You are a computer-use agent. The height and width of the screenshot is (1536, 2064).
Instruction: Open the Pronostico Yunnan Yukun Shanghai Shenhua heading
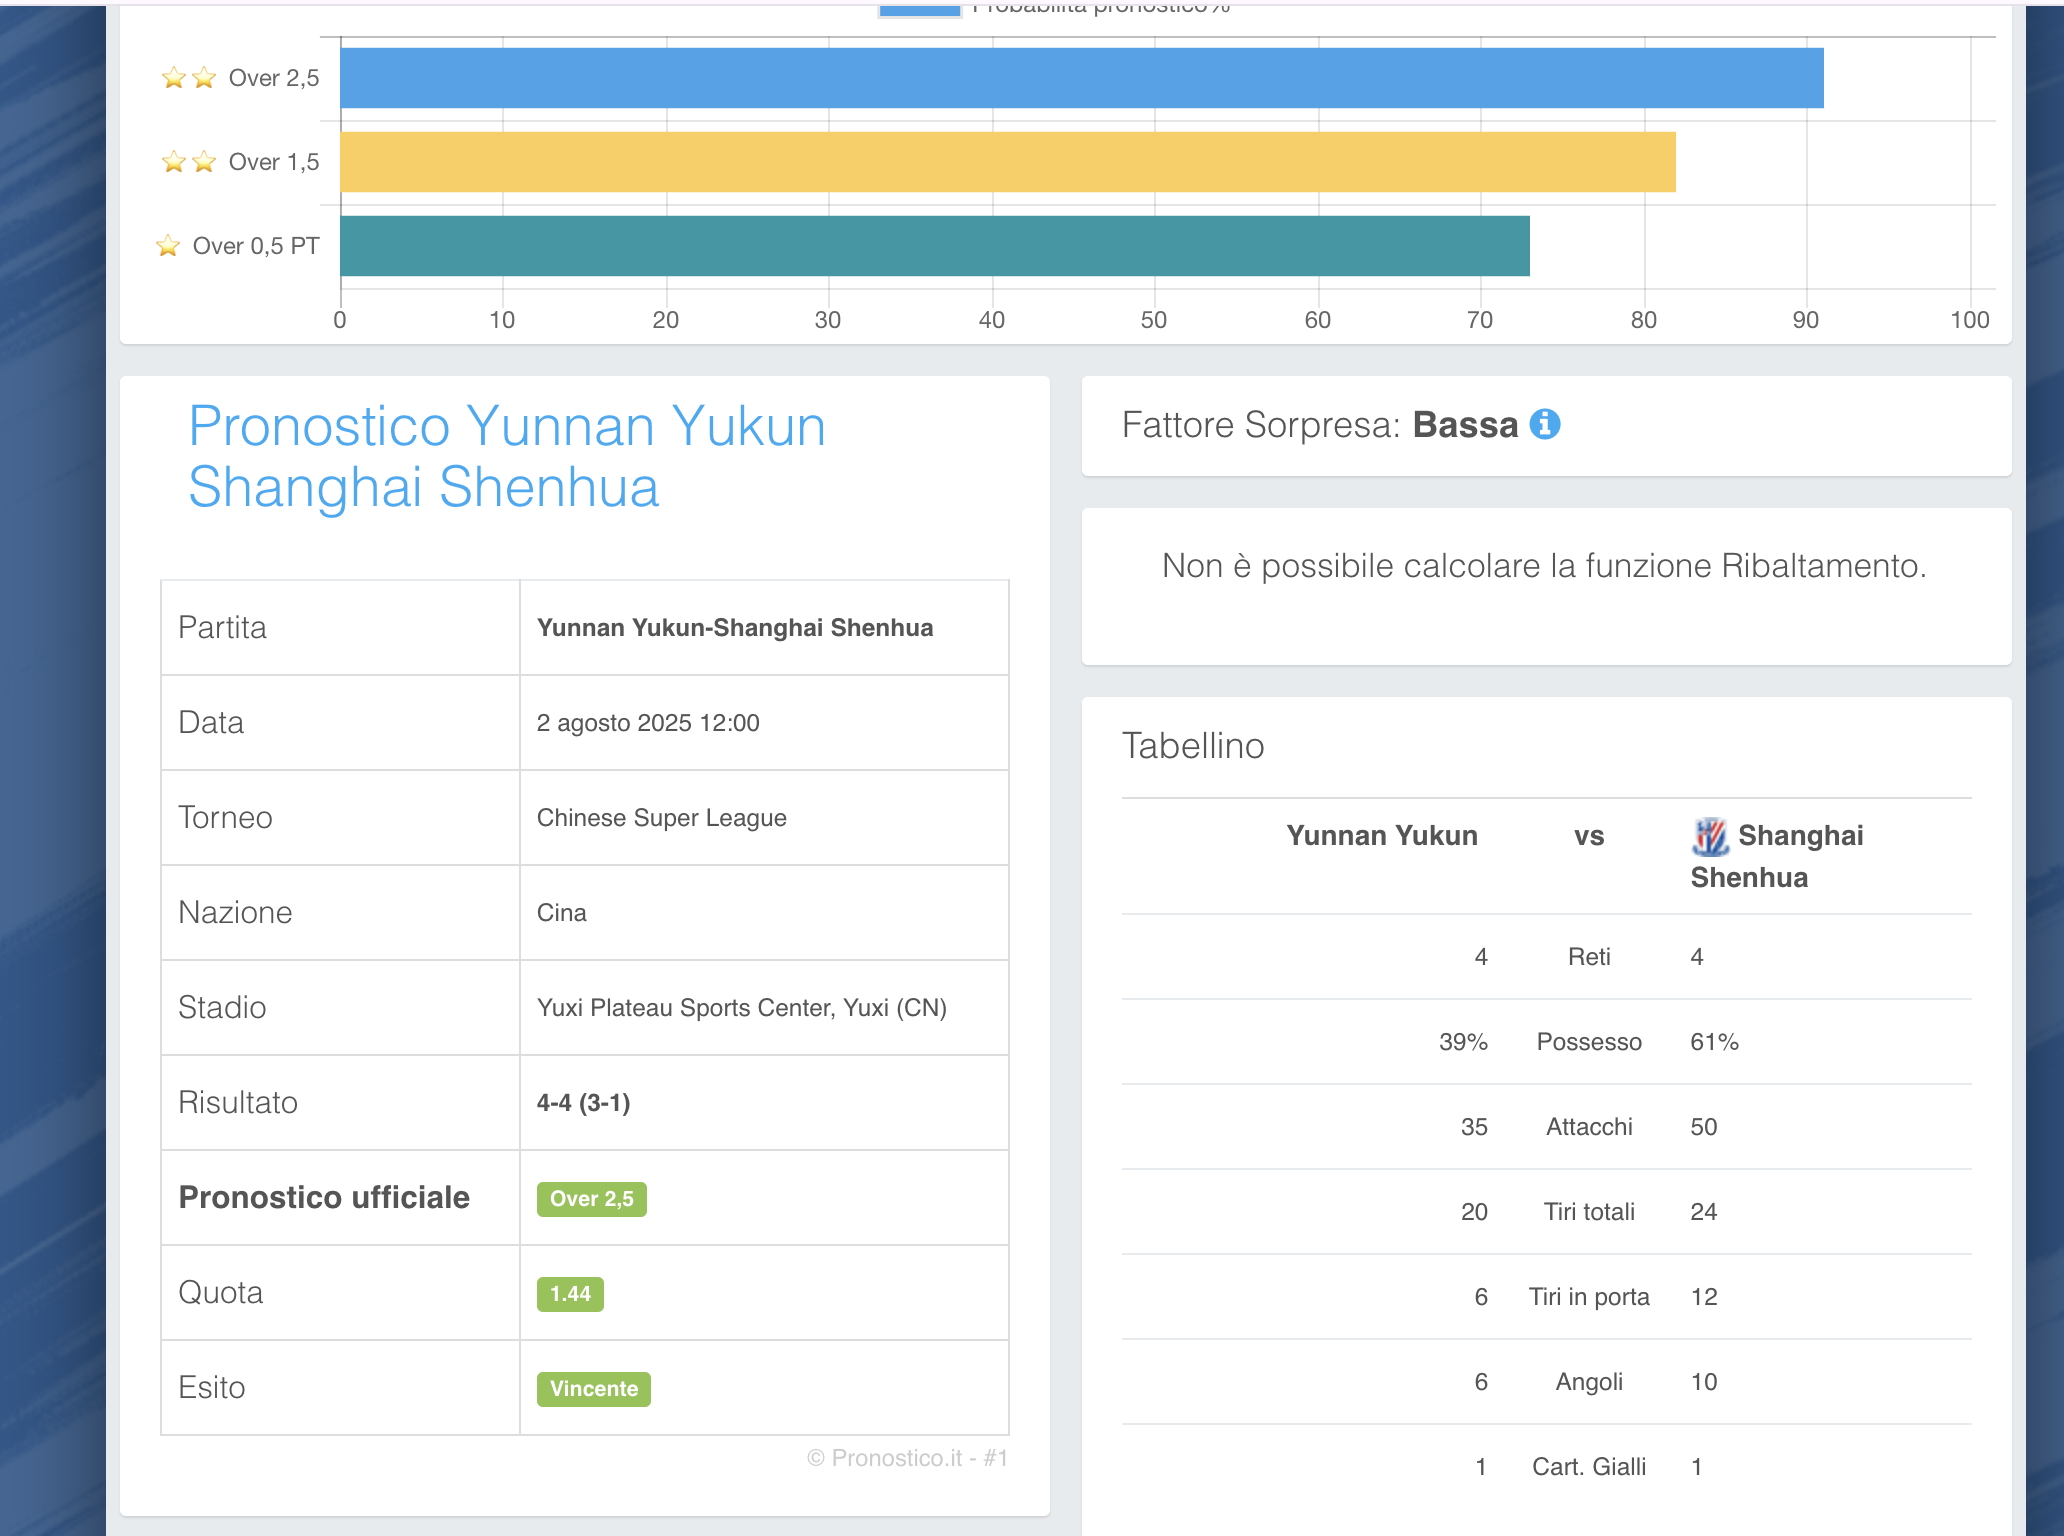pos(507,456)
